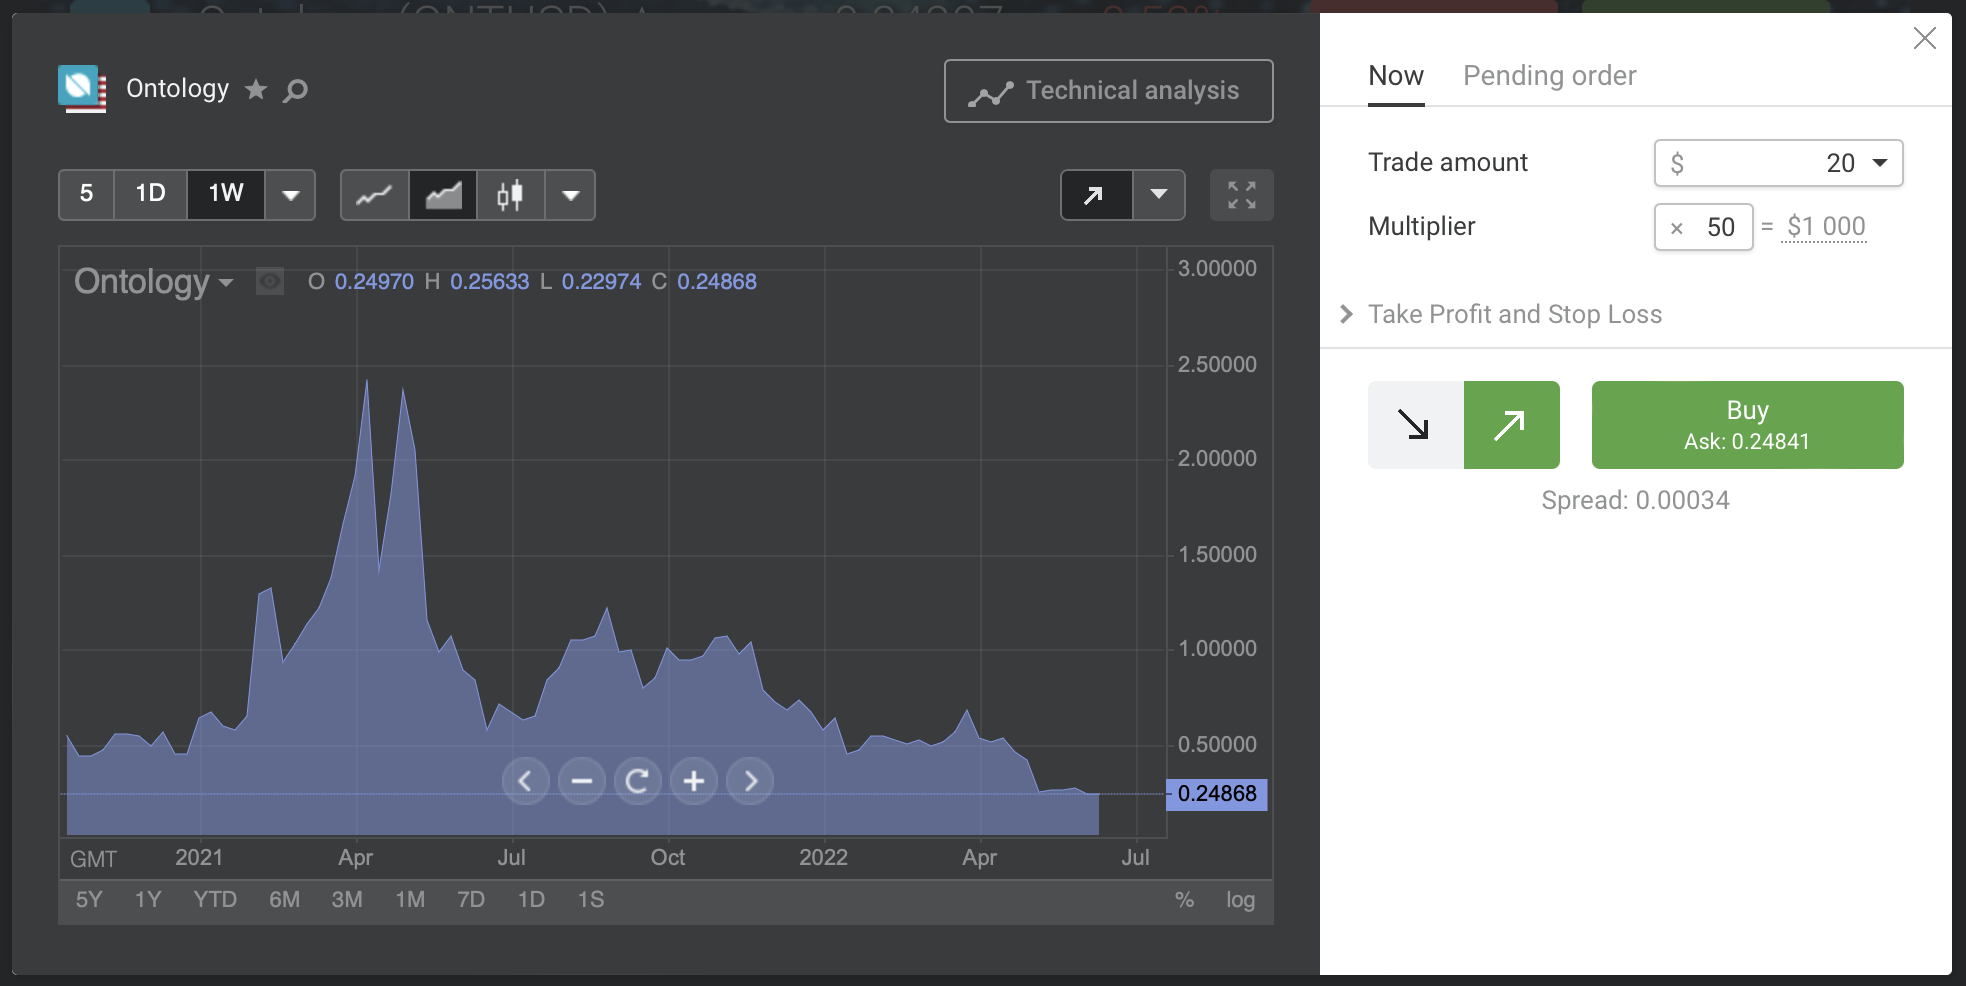Click the Multiplier value field

[1704, 227]
